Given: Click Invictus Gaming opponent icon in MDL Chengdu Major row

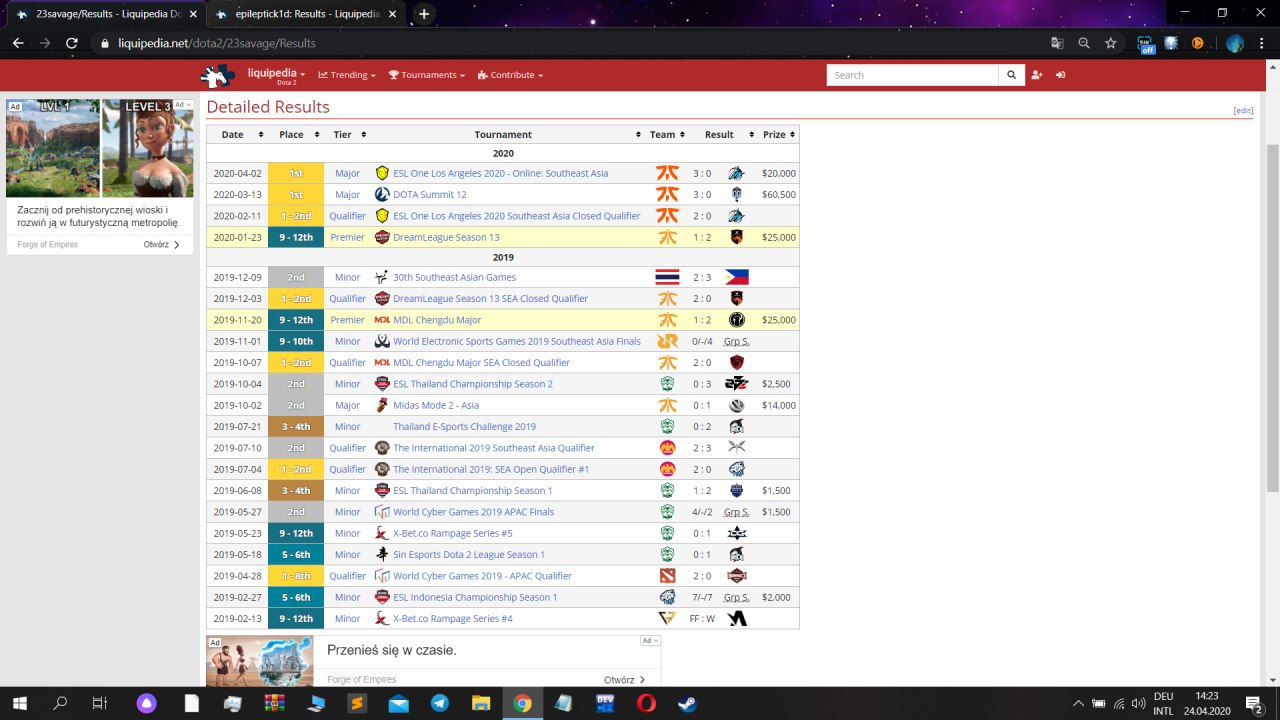Looking at the screenshot, I should point(737,320).
